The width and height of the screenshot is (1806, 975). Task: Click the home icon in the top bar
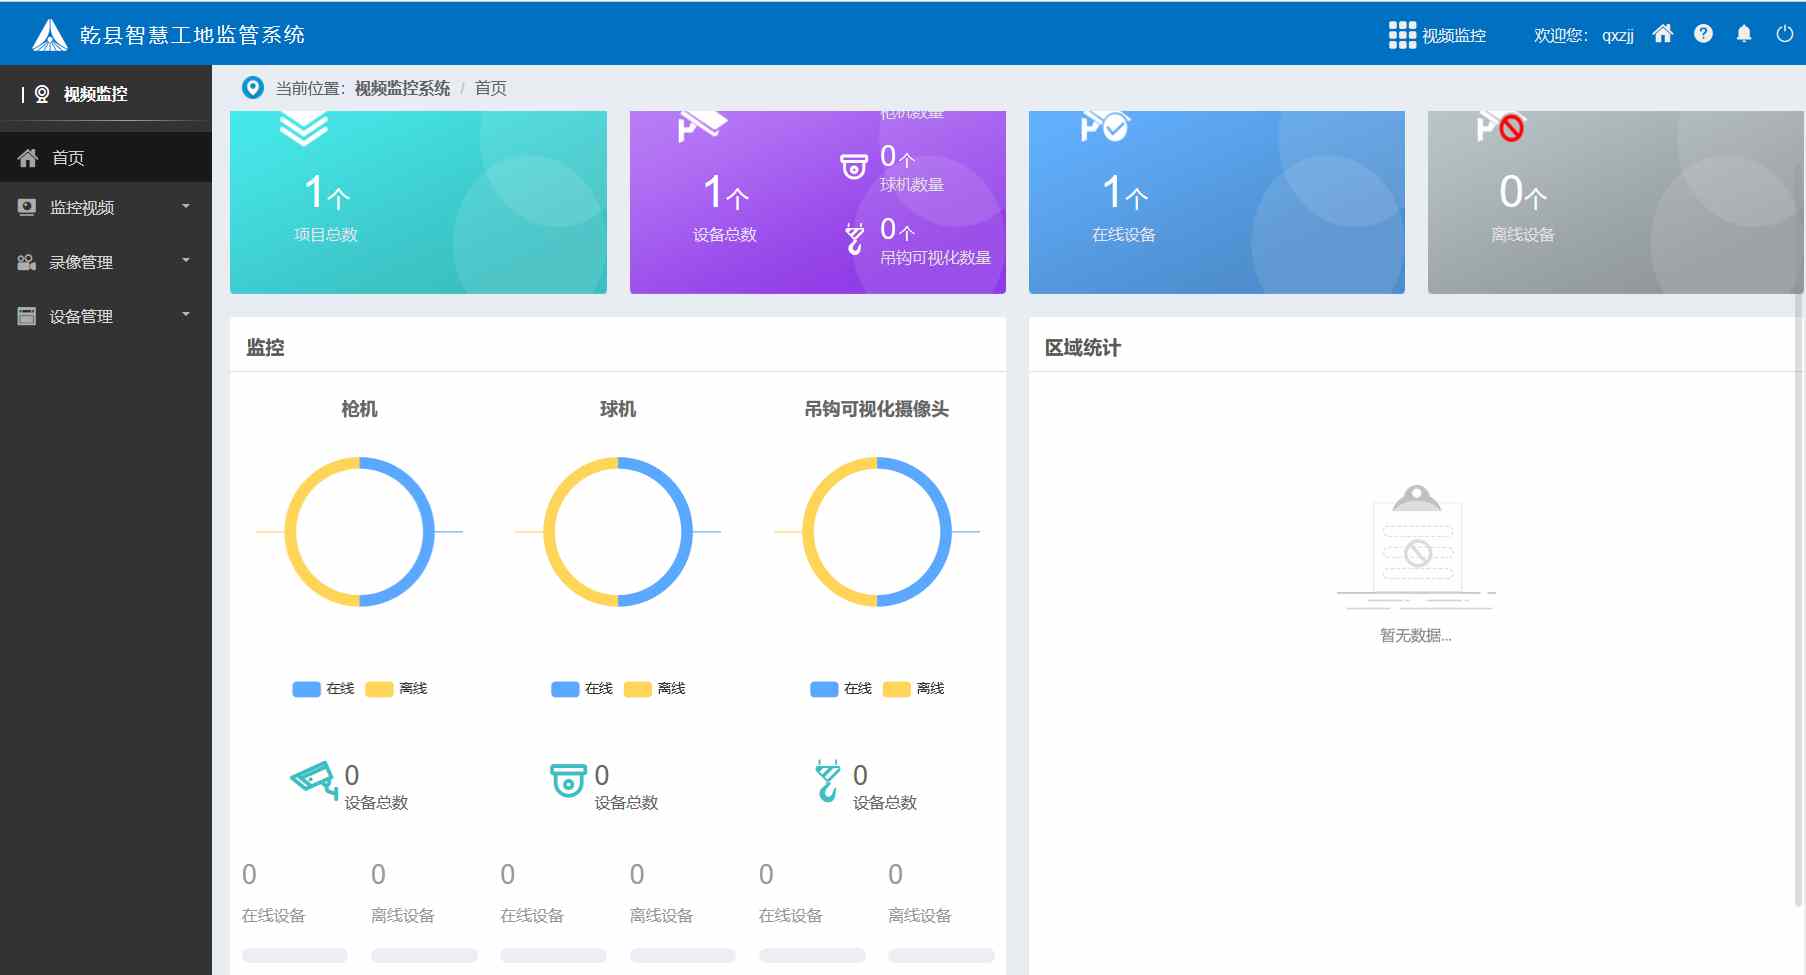click(x=1663, y=33)
